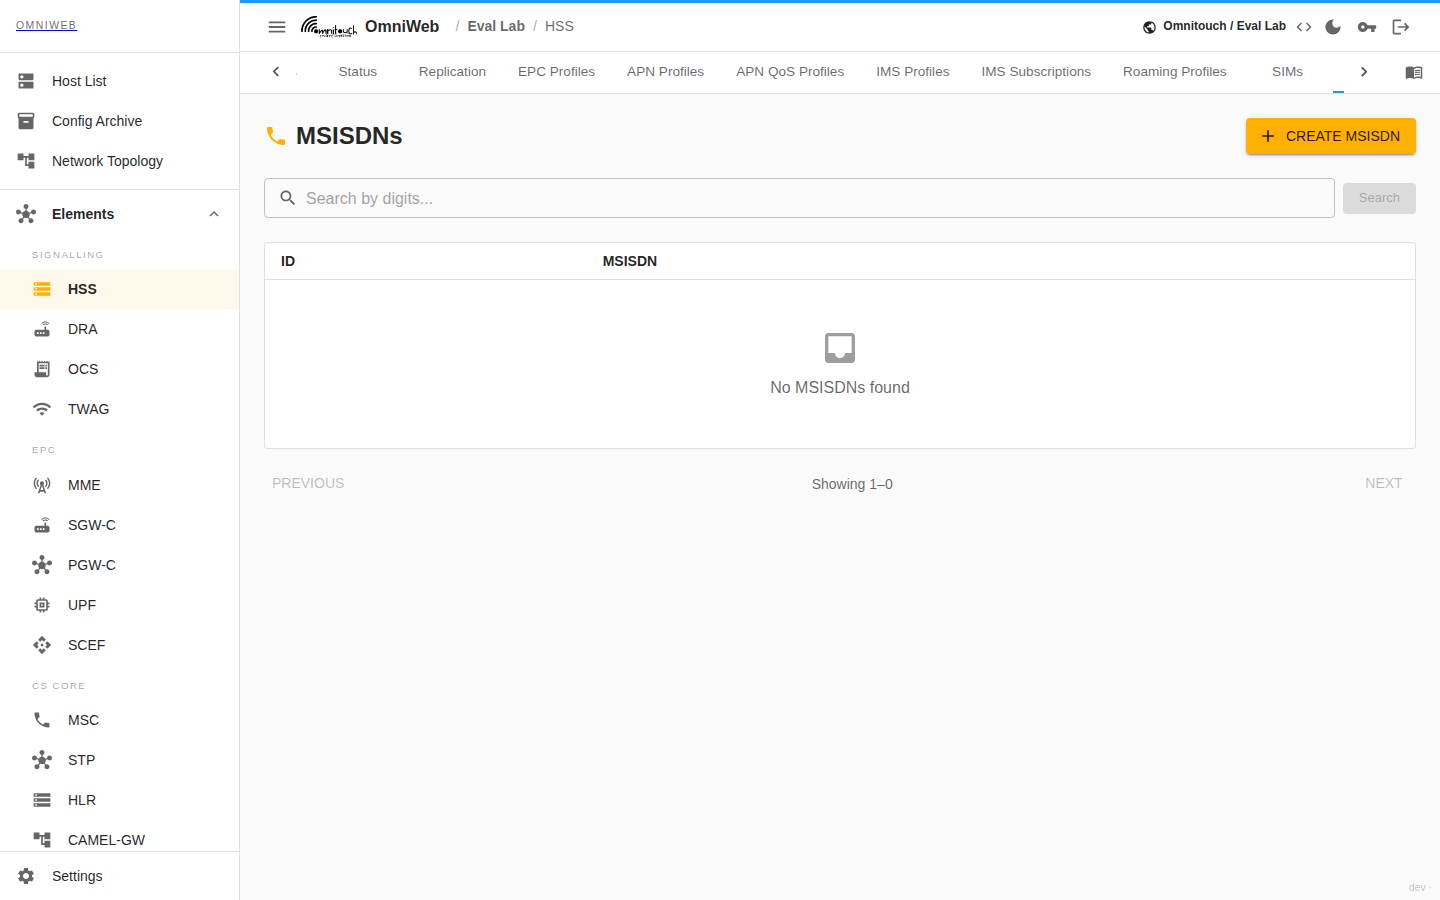Viewport: 1440px width, 900px height.
Task: Click the Omnitouch / Eval Lab selector
Action: pos(1214,27)
